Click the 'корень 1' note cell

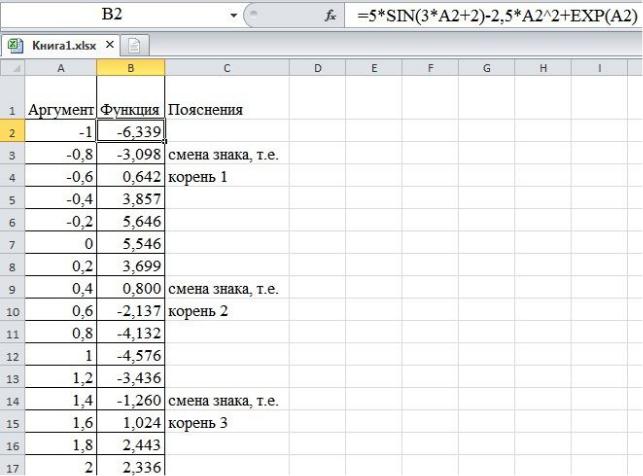click(x=227, y=176)
